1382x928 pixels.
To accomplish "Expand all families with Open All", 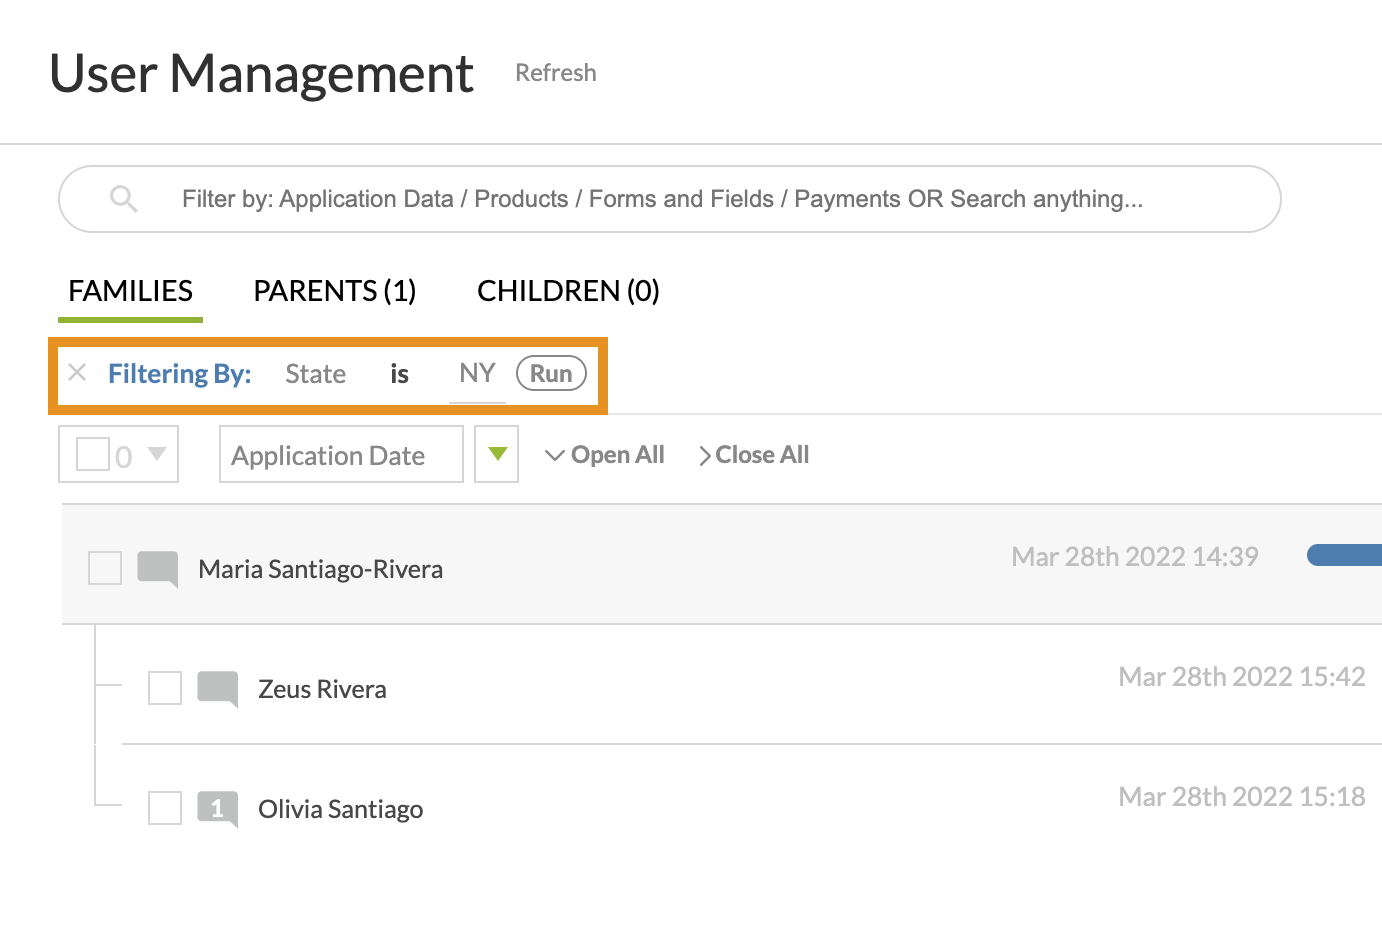I will (x=605, y=455).
